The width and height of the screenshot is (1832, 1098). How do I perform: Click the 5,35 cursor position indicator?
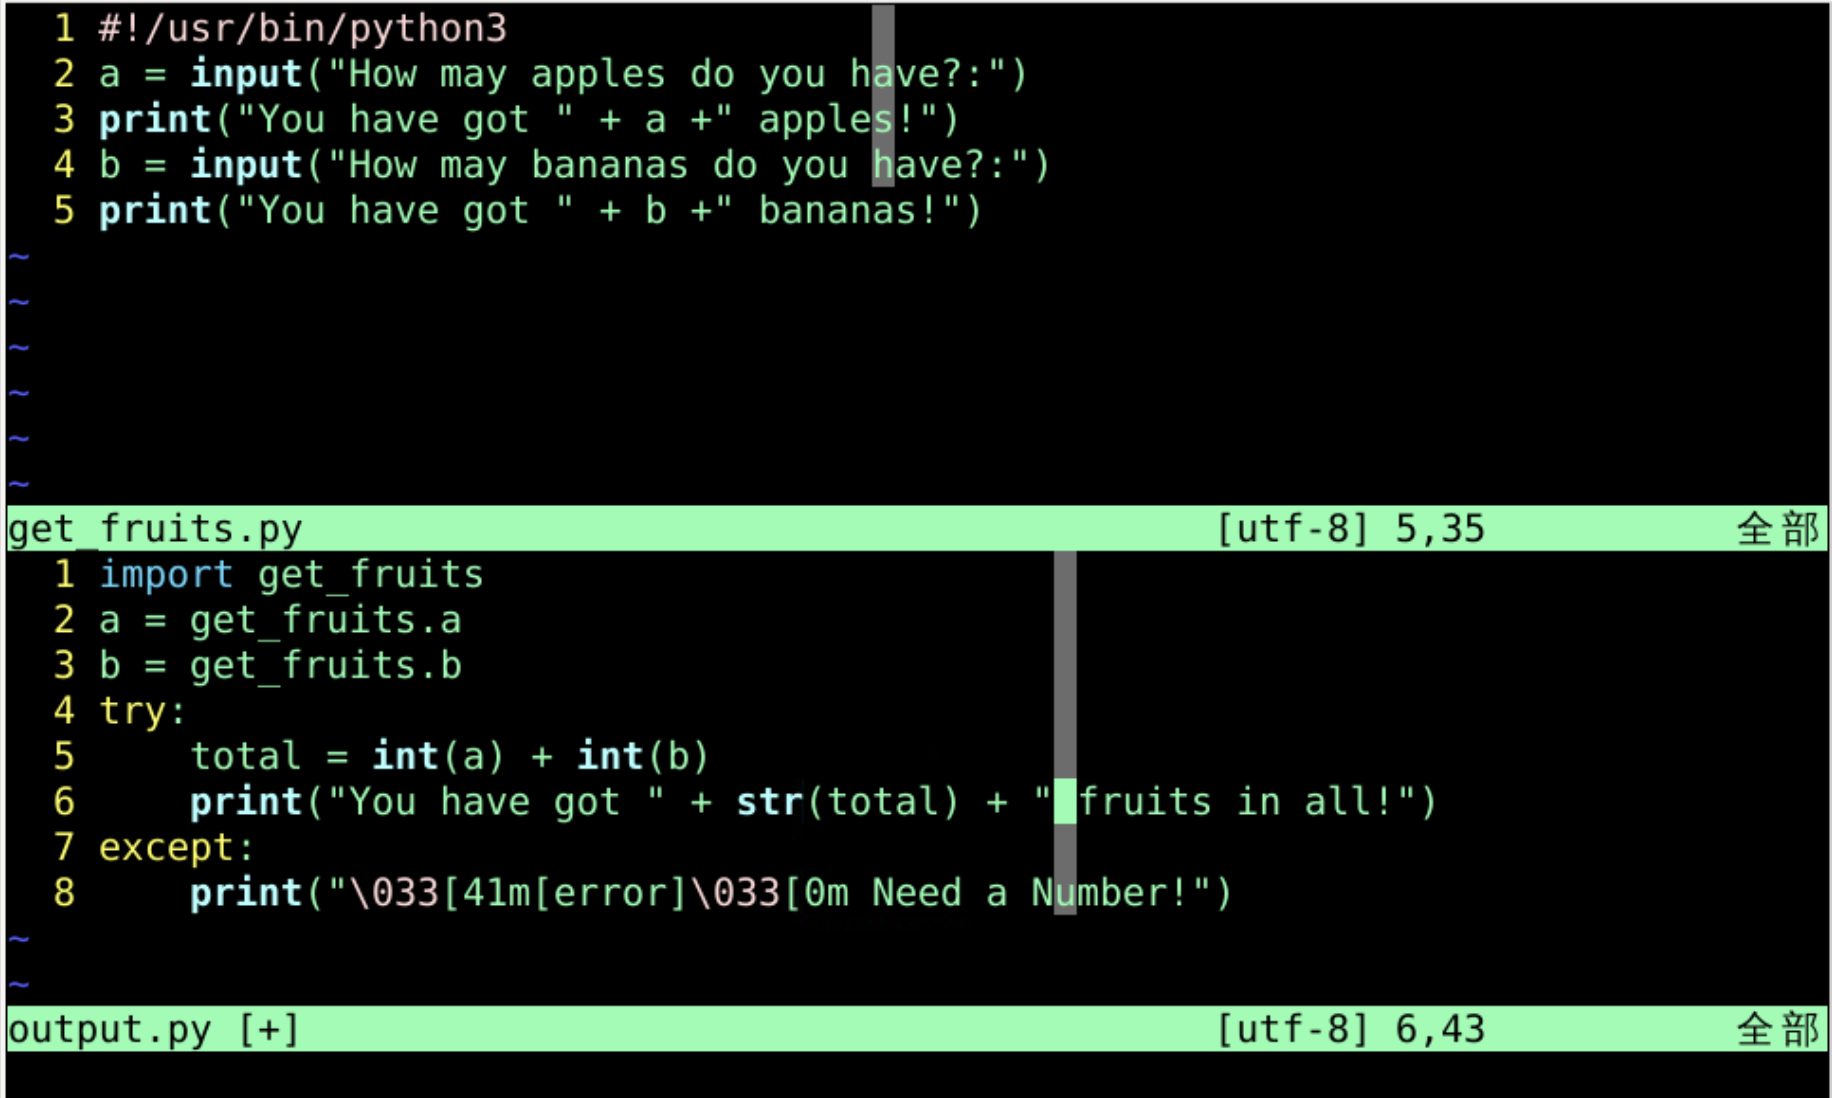(x=1439, y=529)
